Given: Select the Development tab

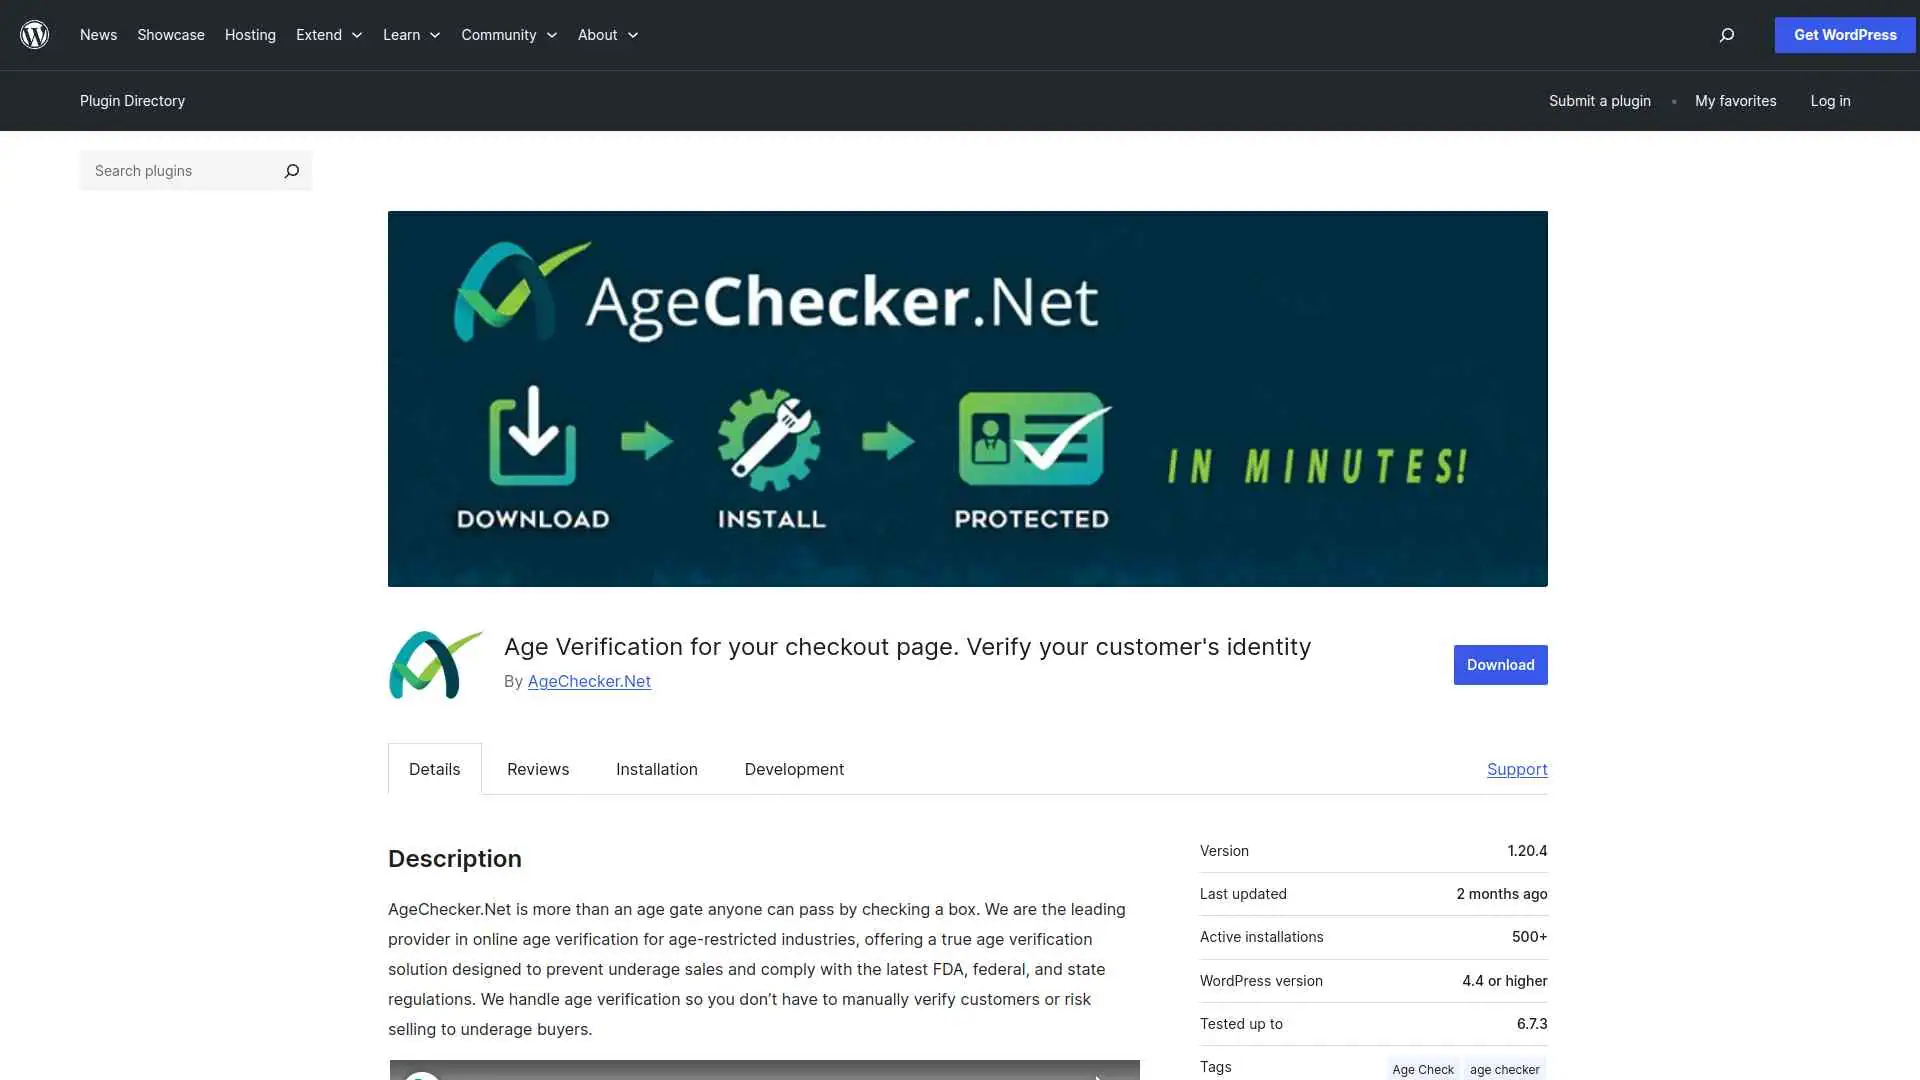Looking at the screenshot, I should coord(794,769).
